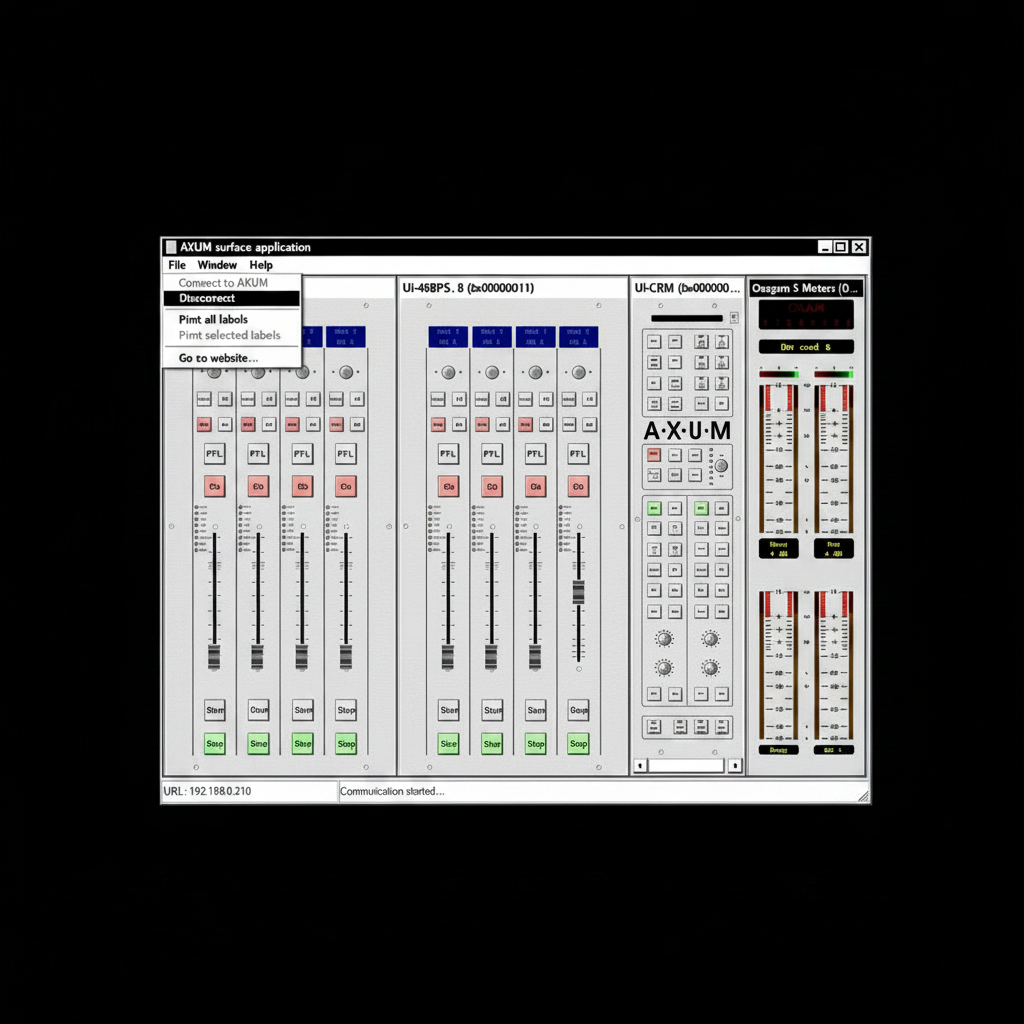Click the raised fader handle on fourth Ui-46BPS strip
The image size is (1024, 1024).
click(x=578, y=592)
